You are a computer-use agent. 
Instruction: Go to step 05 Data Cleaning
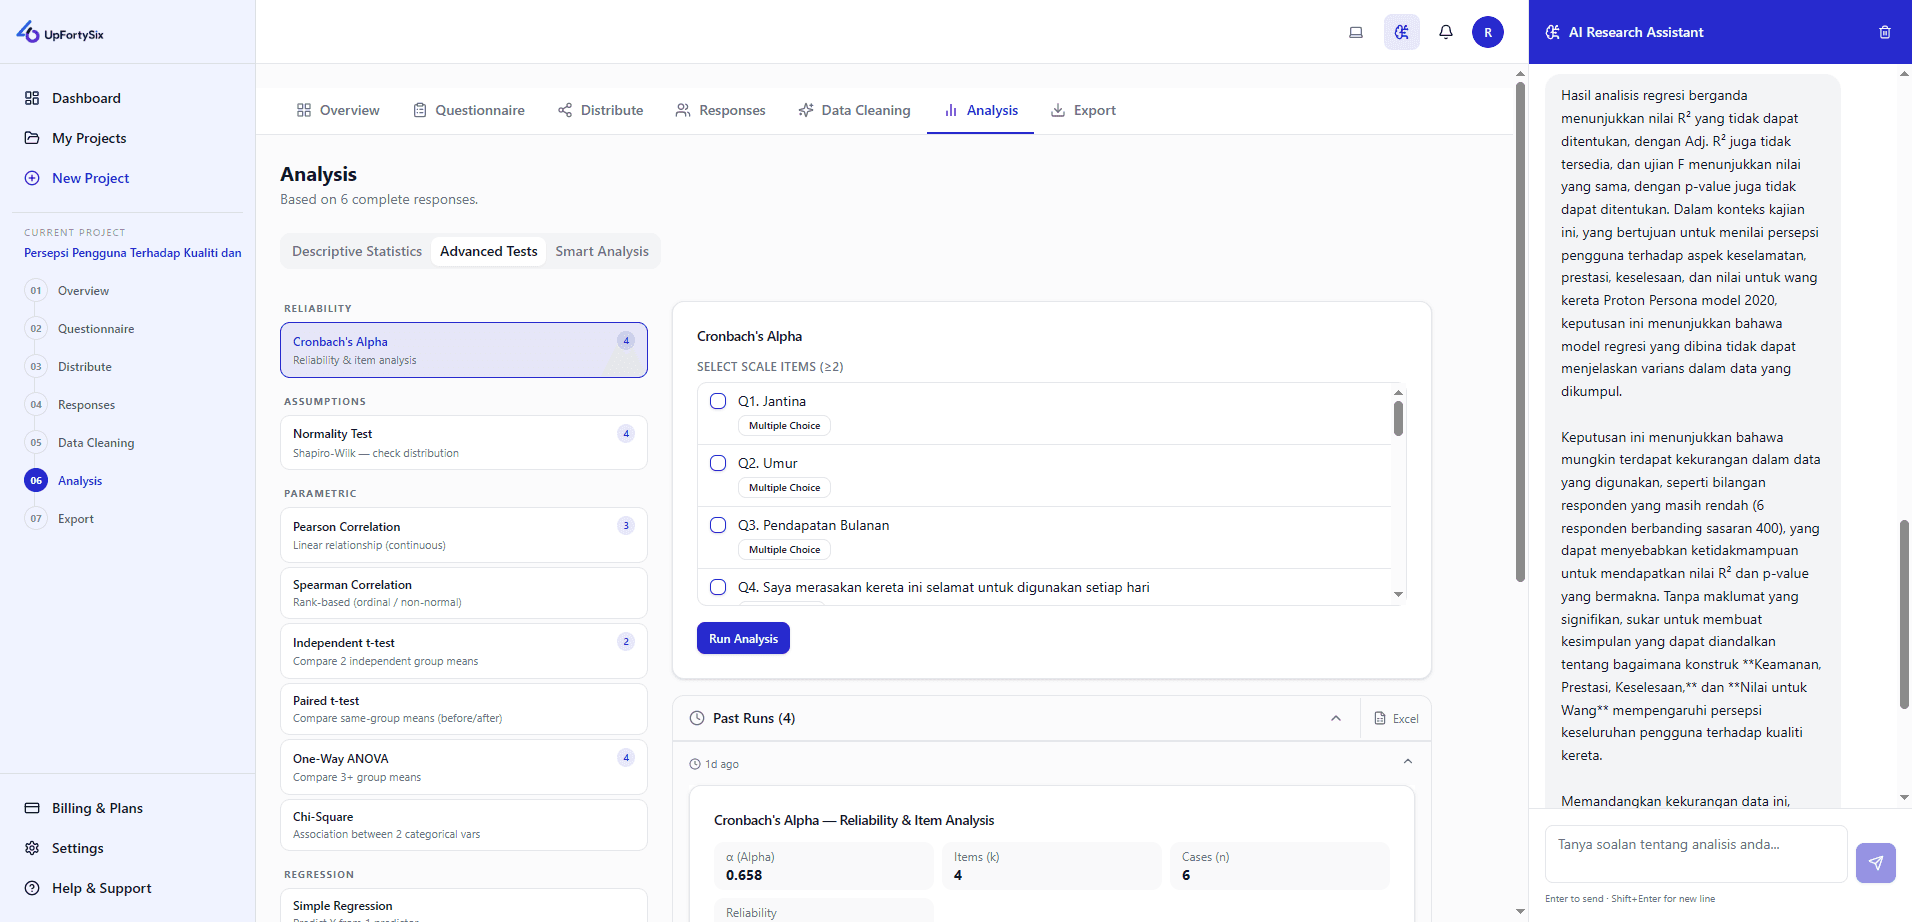[x=80, y=443]
